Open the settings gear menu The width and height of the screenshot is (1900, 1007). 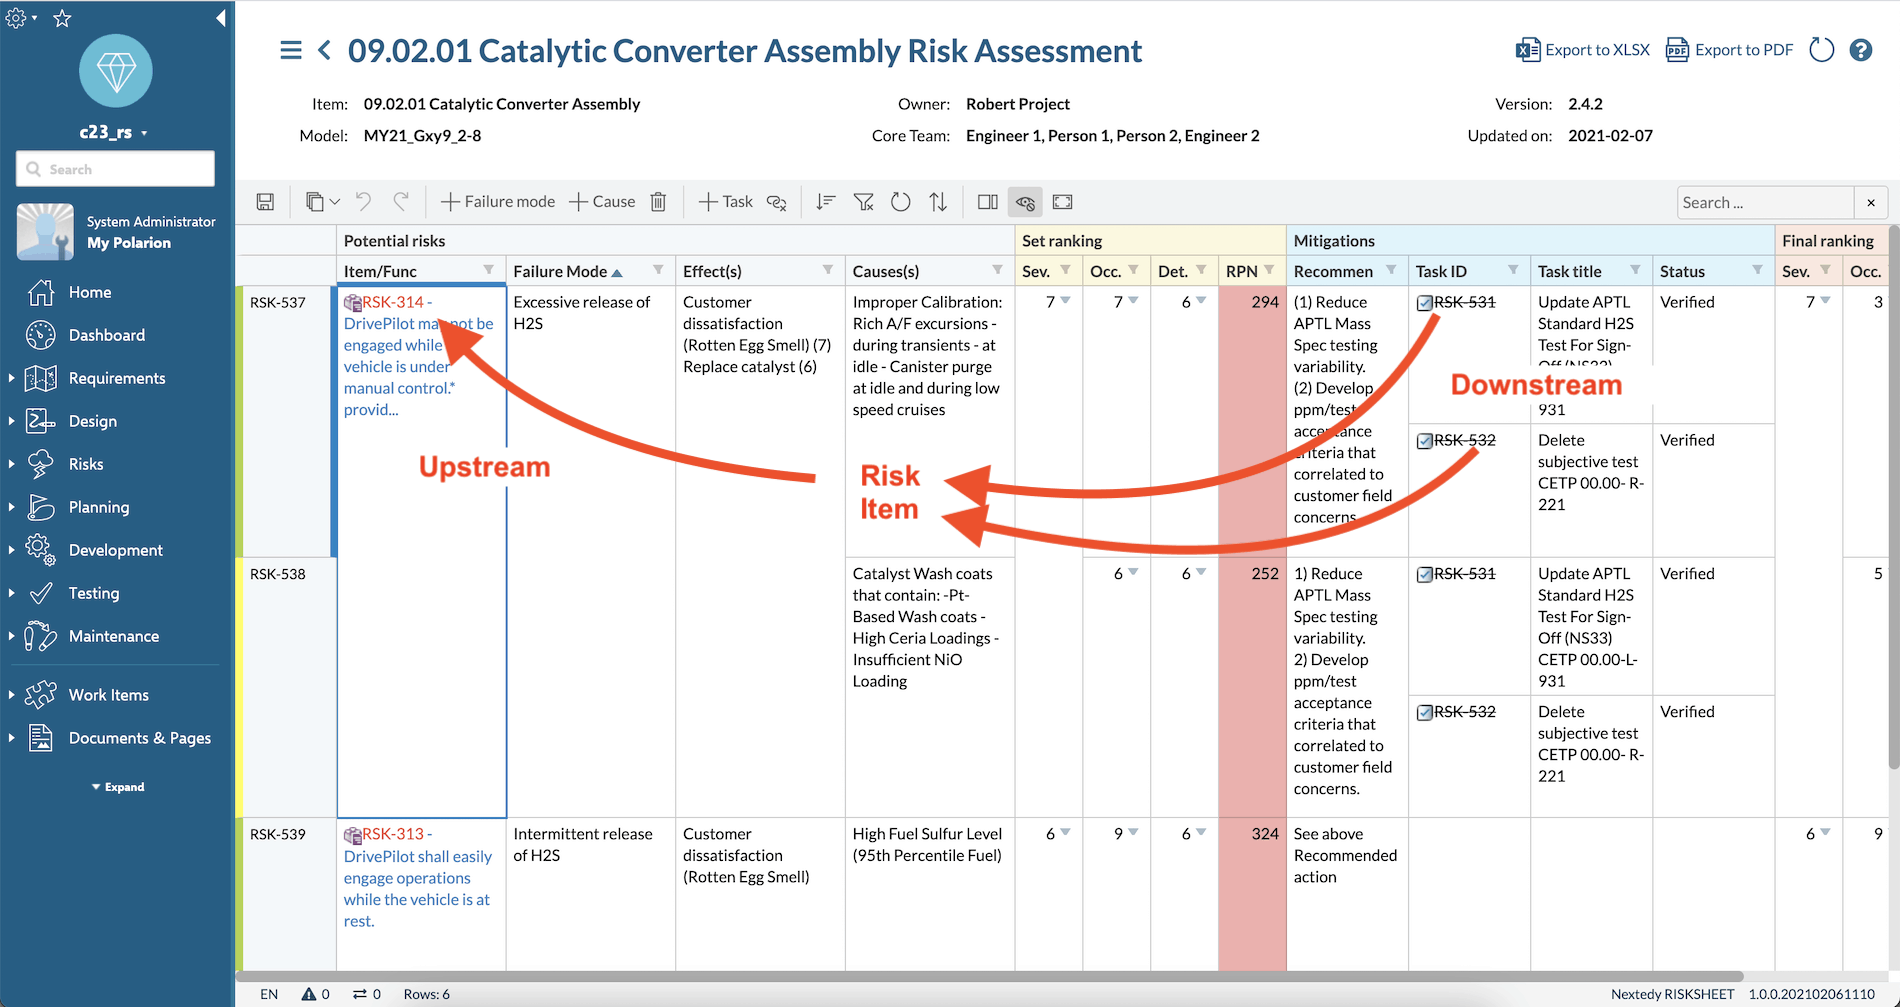click(20, 18)
